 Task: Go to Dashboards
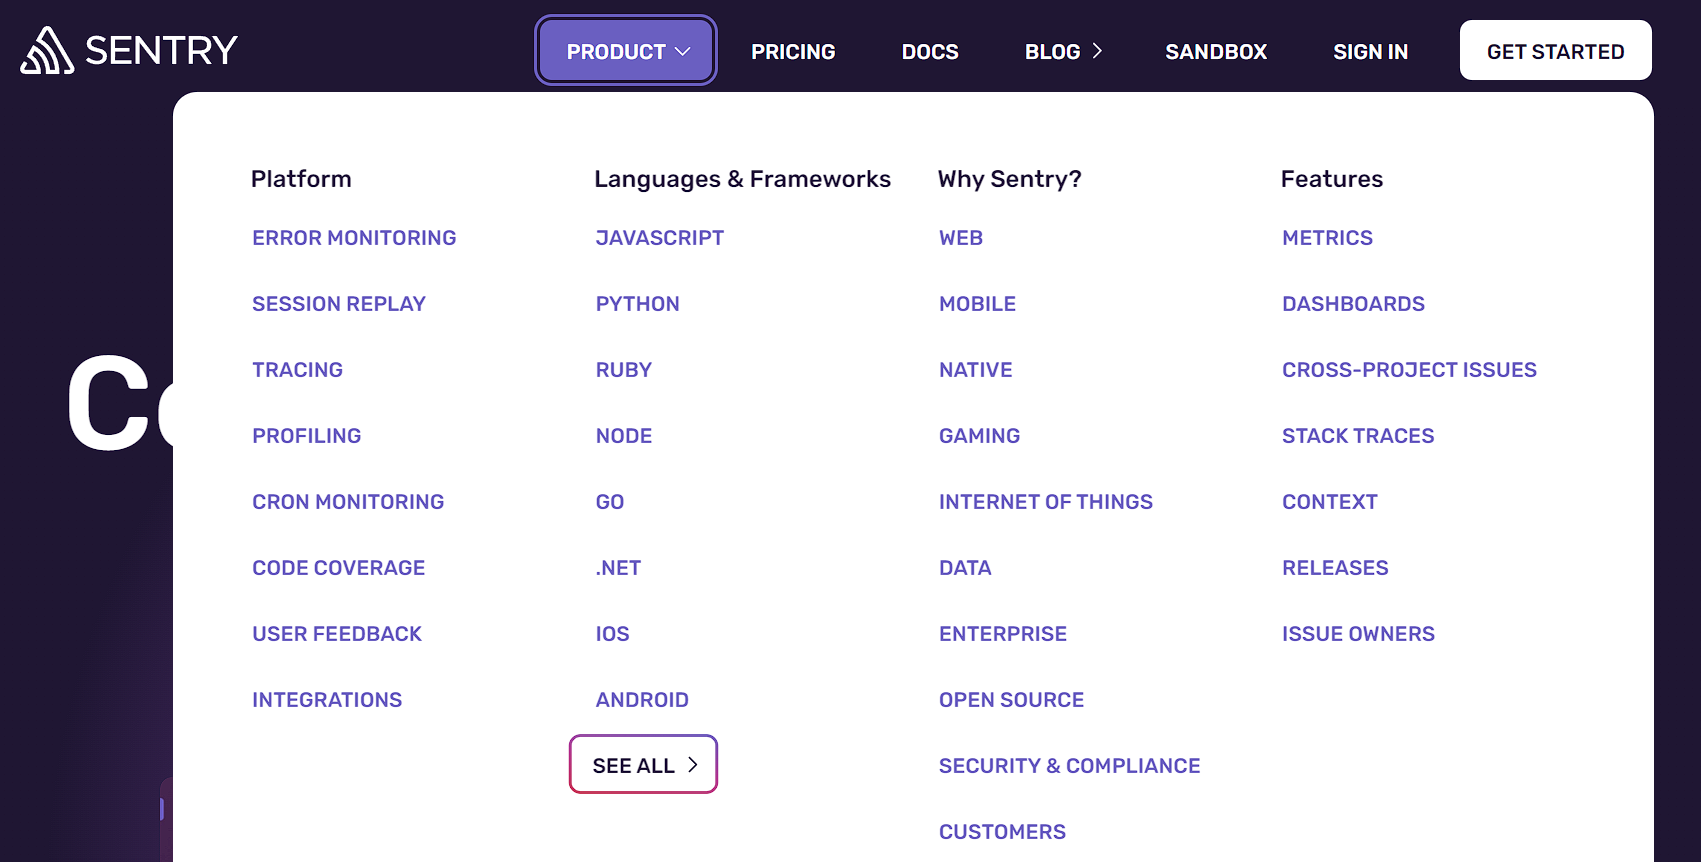tap(1354, 304)
